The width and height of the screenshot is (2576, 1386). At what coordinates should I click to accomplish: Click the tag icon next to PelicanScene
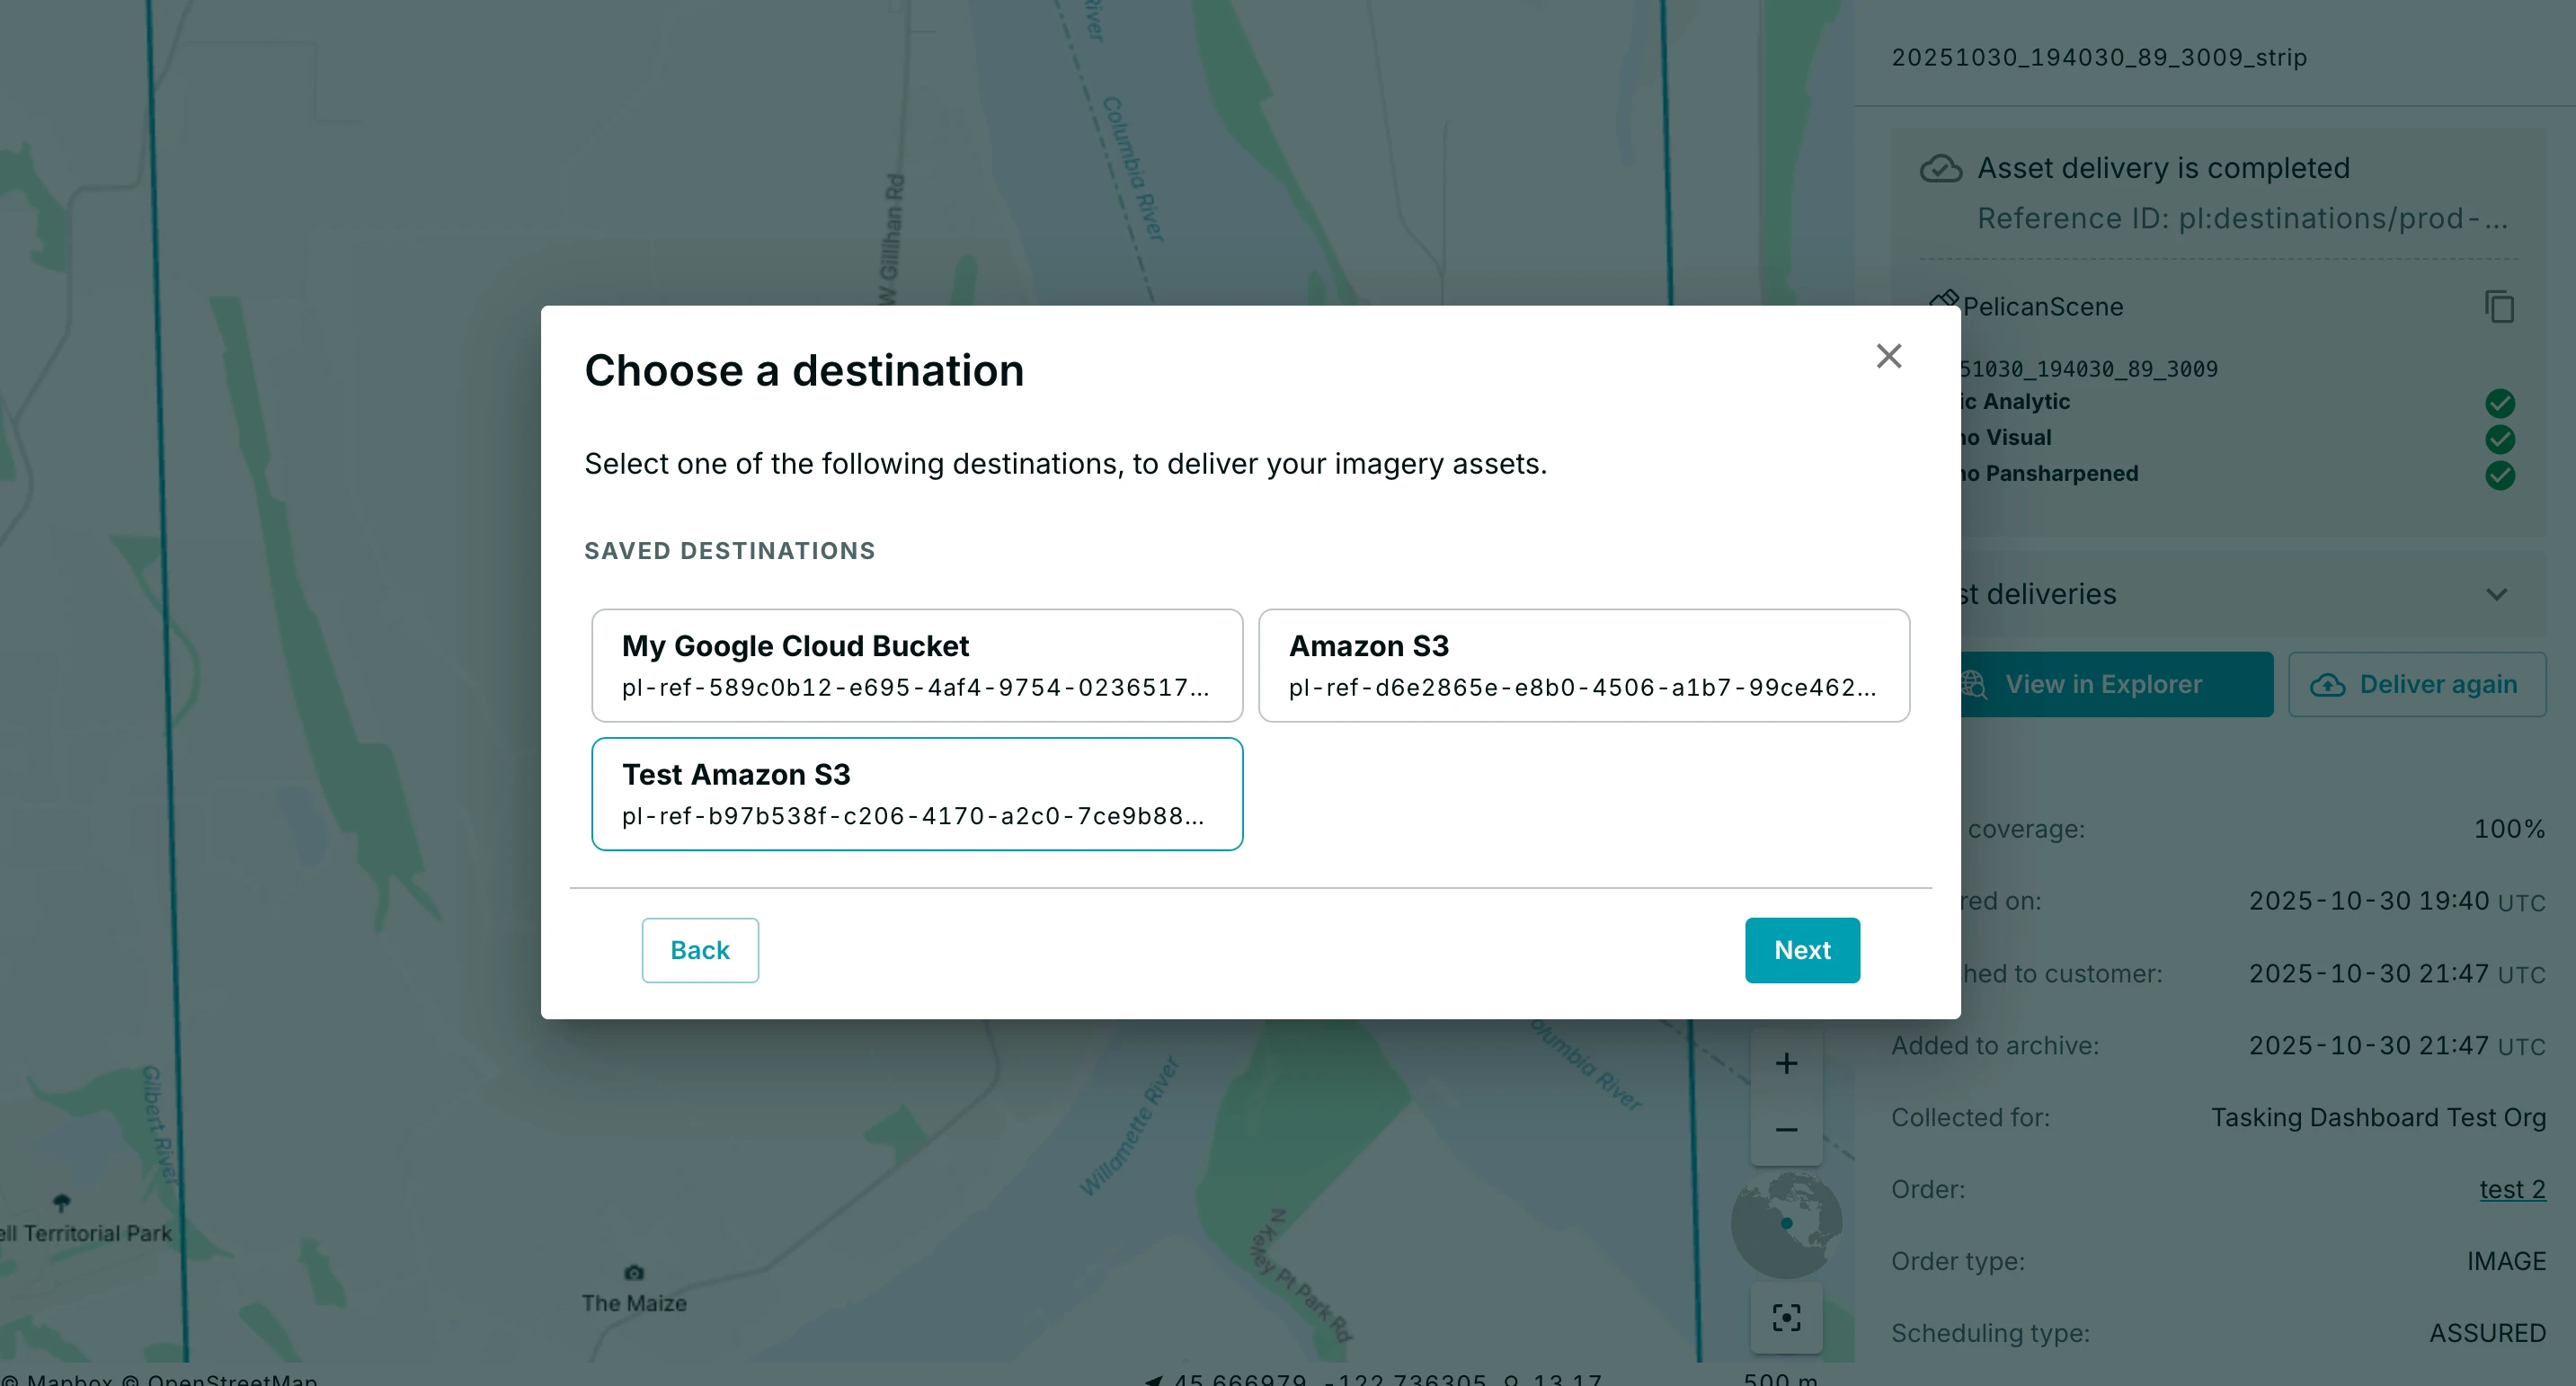pos(1944,301)
